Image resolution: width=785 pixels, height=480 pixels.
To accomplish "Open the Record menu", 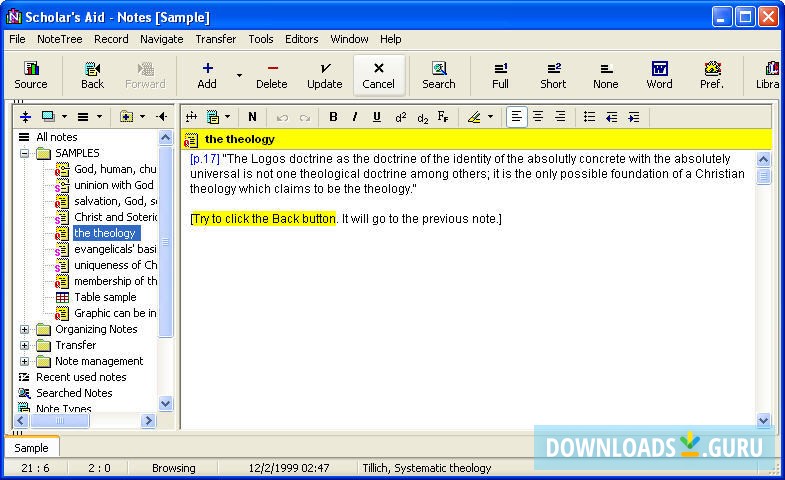I will tap(111, 39).
